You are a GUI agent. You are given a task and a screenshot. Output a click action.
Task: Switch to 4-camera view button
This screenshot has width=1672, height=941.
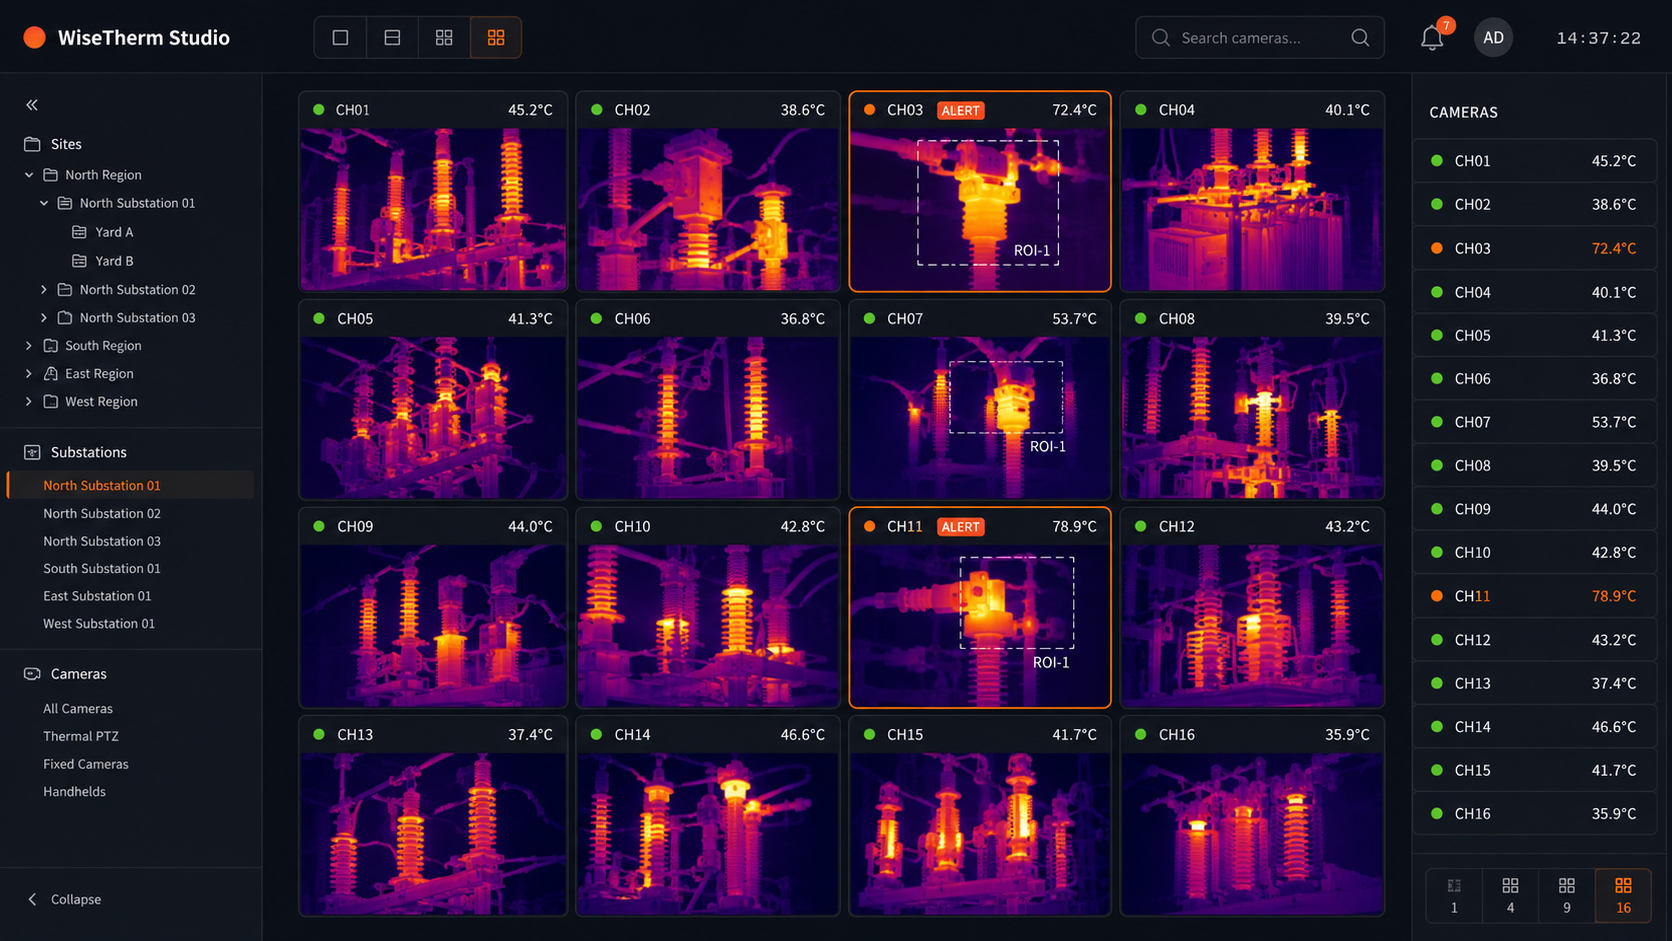coord(1510,895)
